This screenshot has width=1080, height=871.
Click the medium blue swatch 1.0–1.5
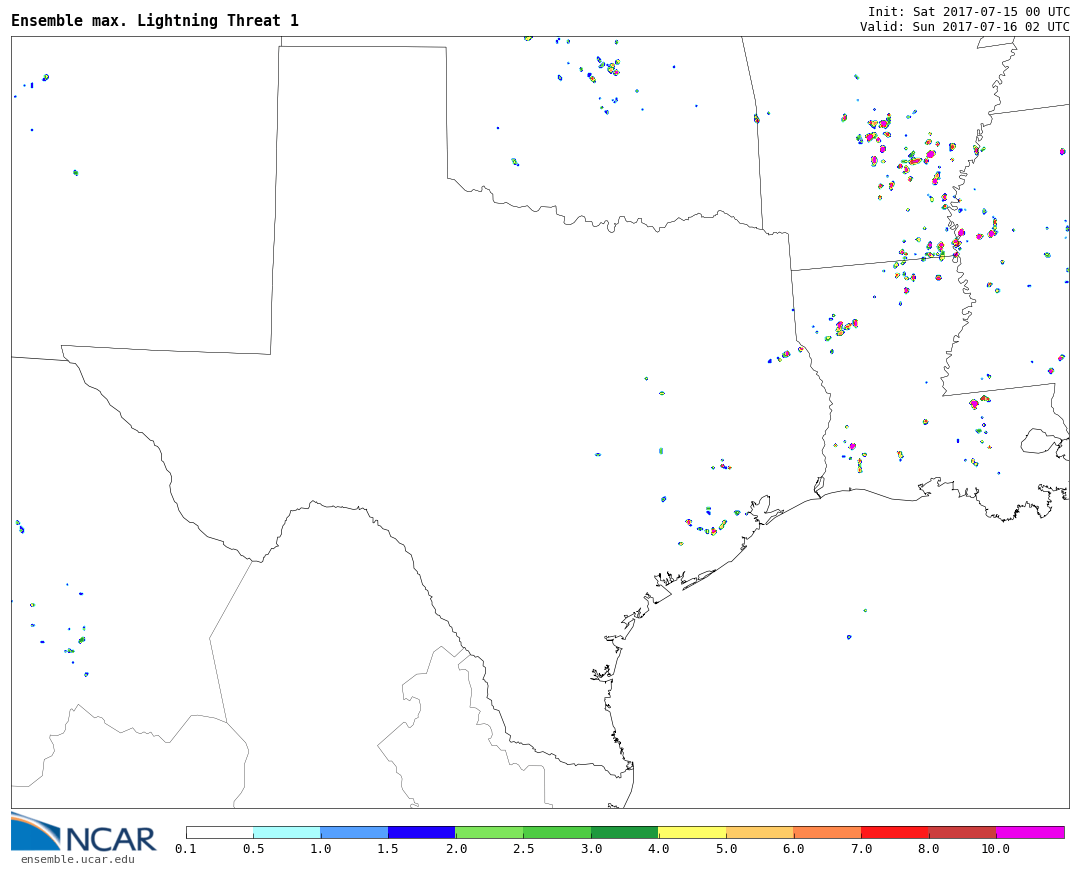[354, 832]
